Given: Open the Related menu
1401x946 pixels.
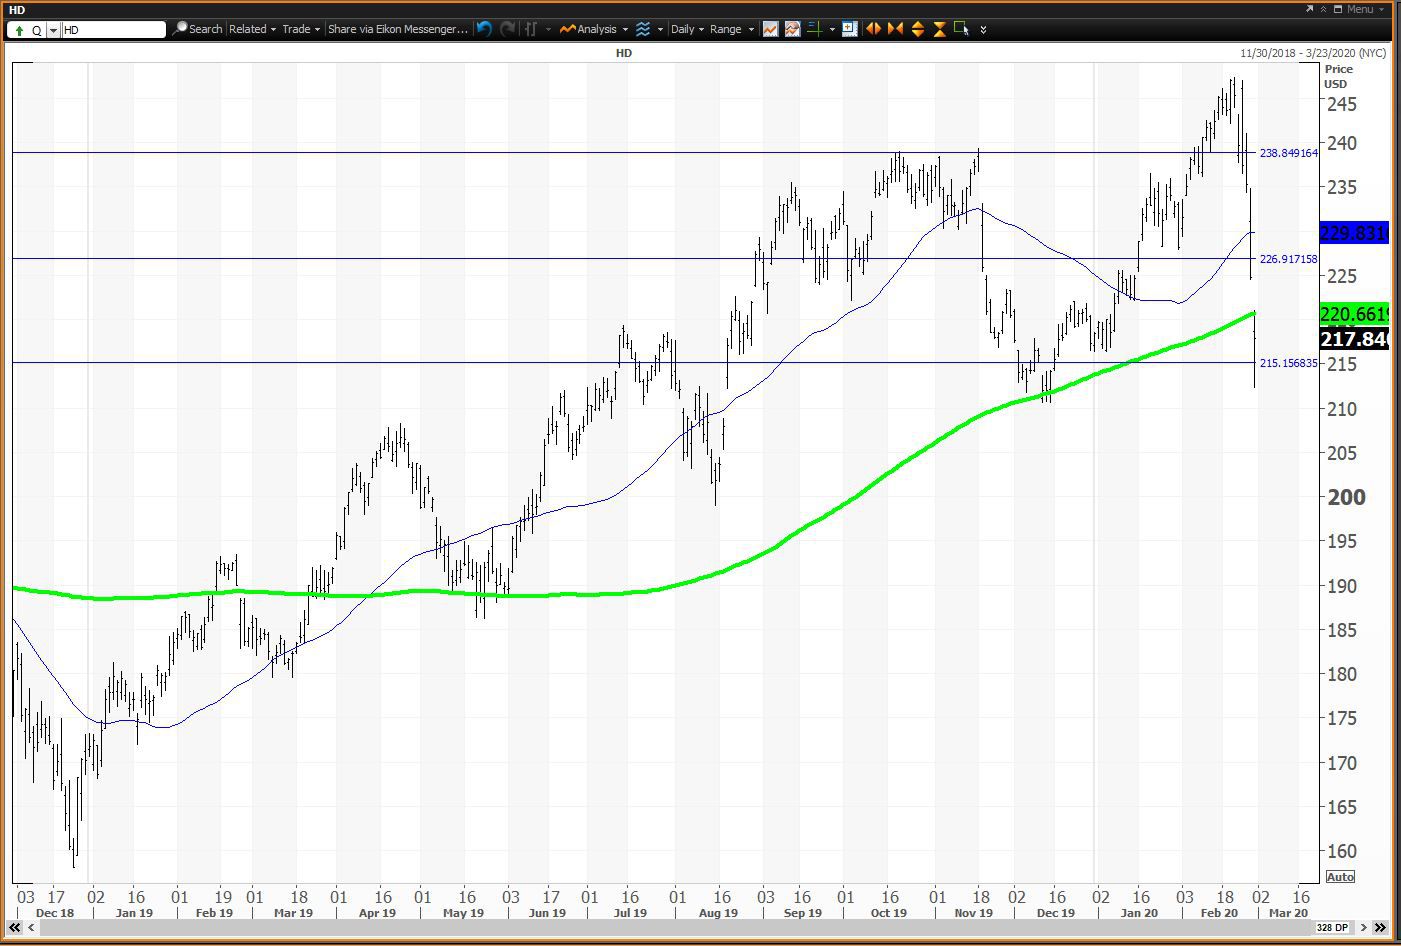Looking at the screenshot, I should 252,29.
